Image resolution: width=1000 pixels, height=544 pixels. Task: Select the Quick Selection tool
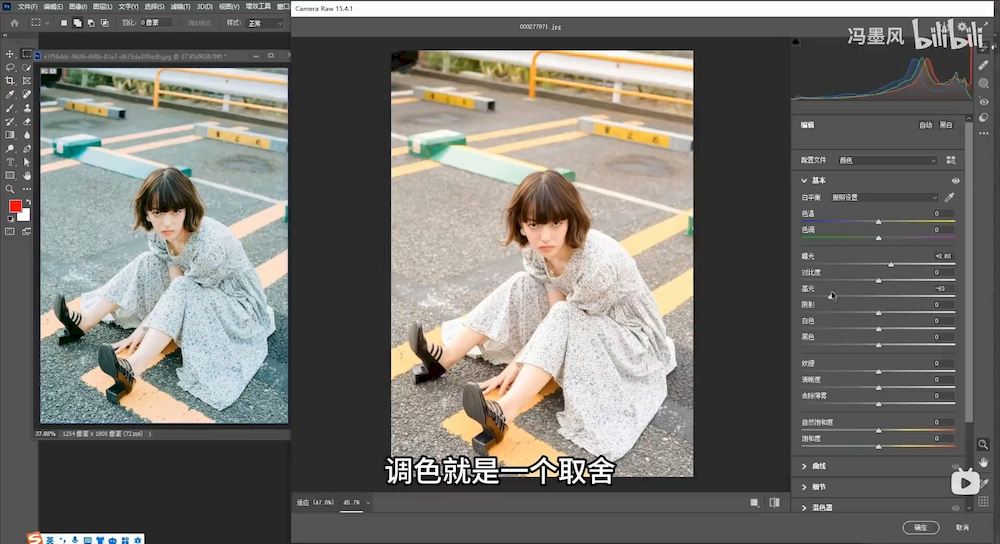[x=26, y=67]
